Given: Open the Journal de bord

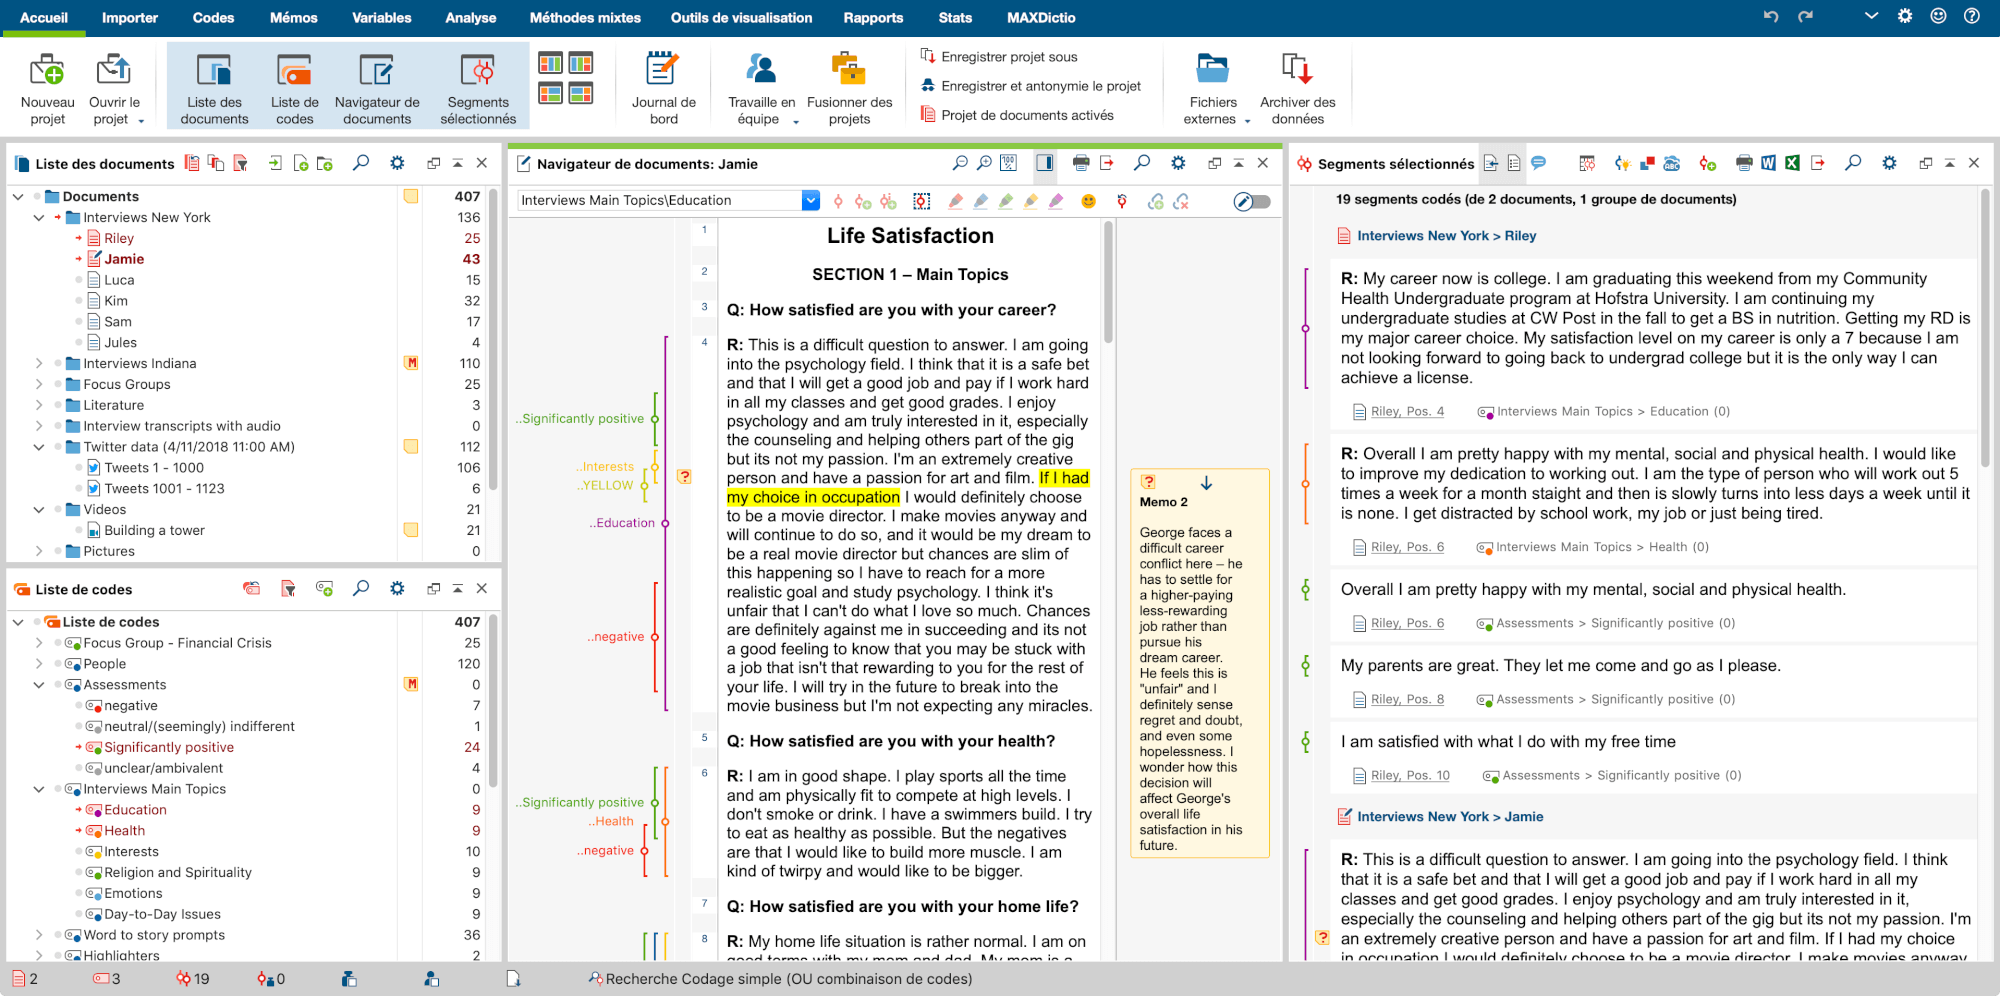Looking at the screenshot, I should pyautogui.click(x=663, y=88).
